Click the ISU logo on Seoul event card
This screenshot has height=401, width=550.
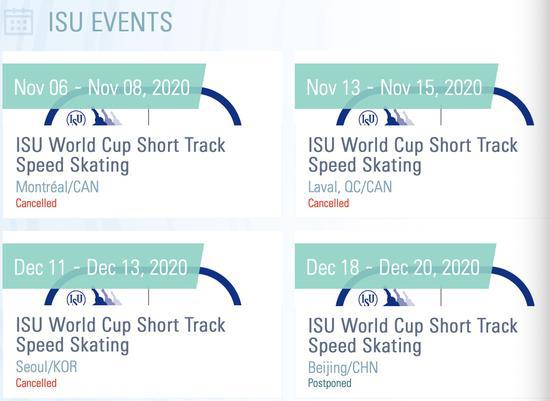(x=76, y=299)
